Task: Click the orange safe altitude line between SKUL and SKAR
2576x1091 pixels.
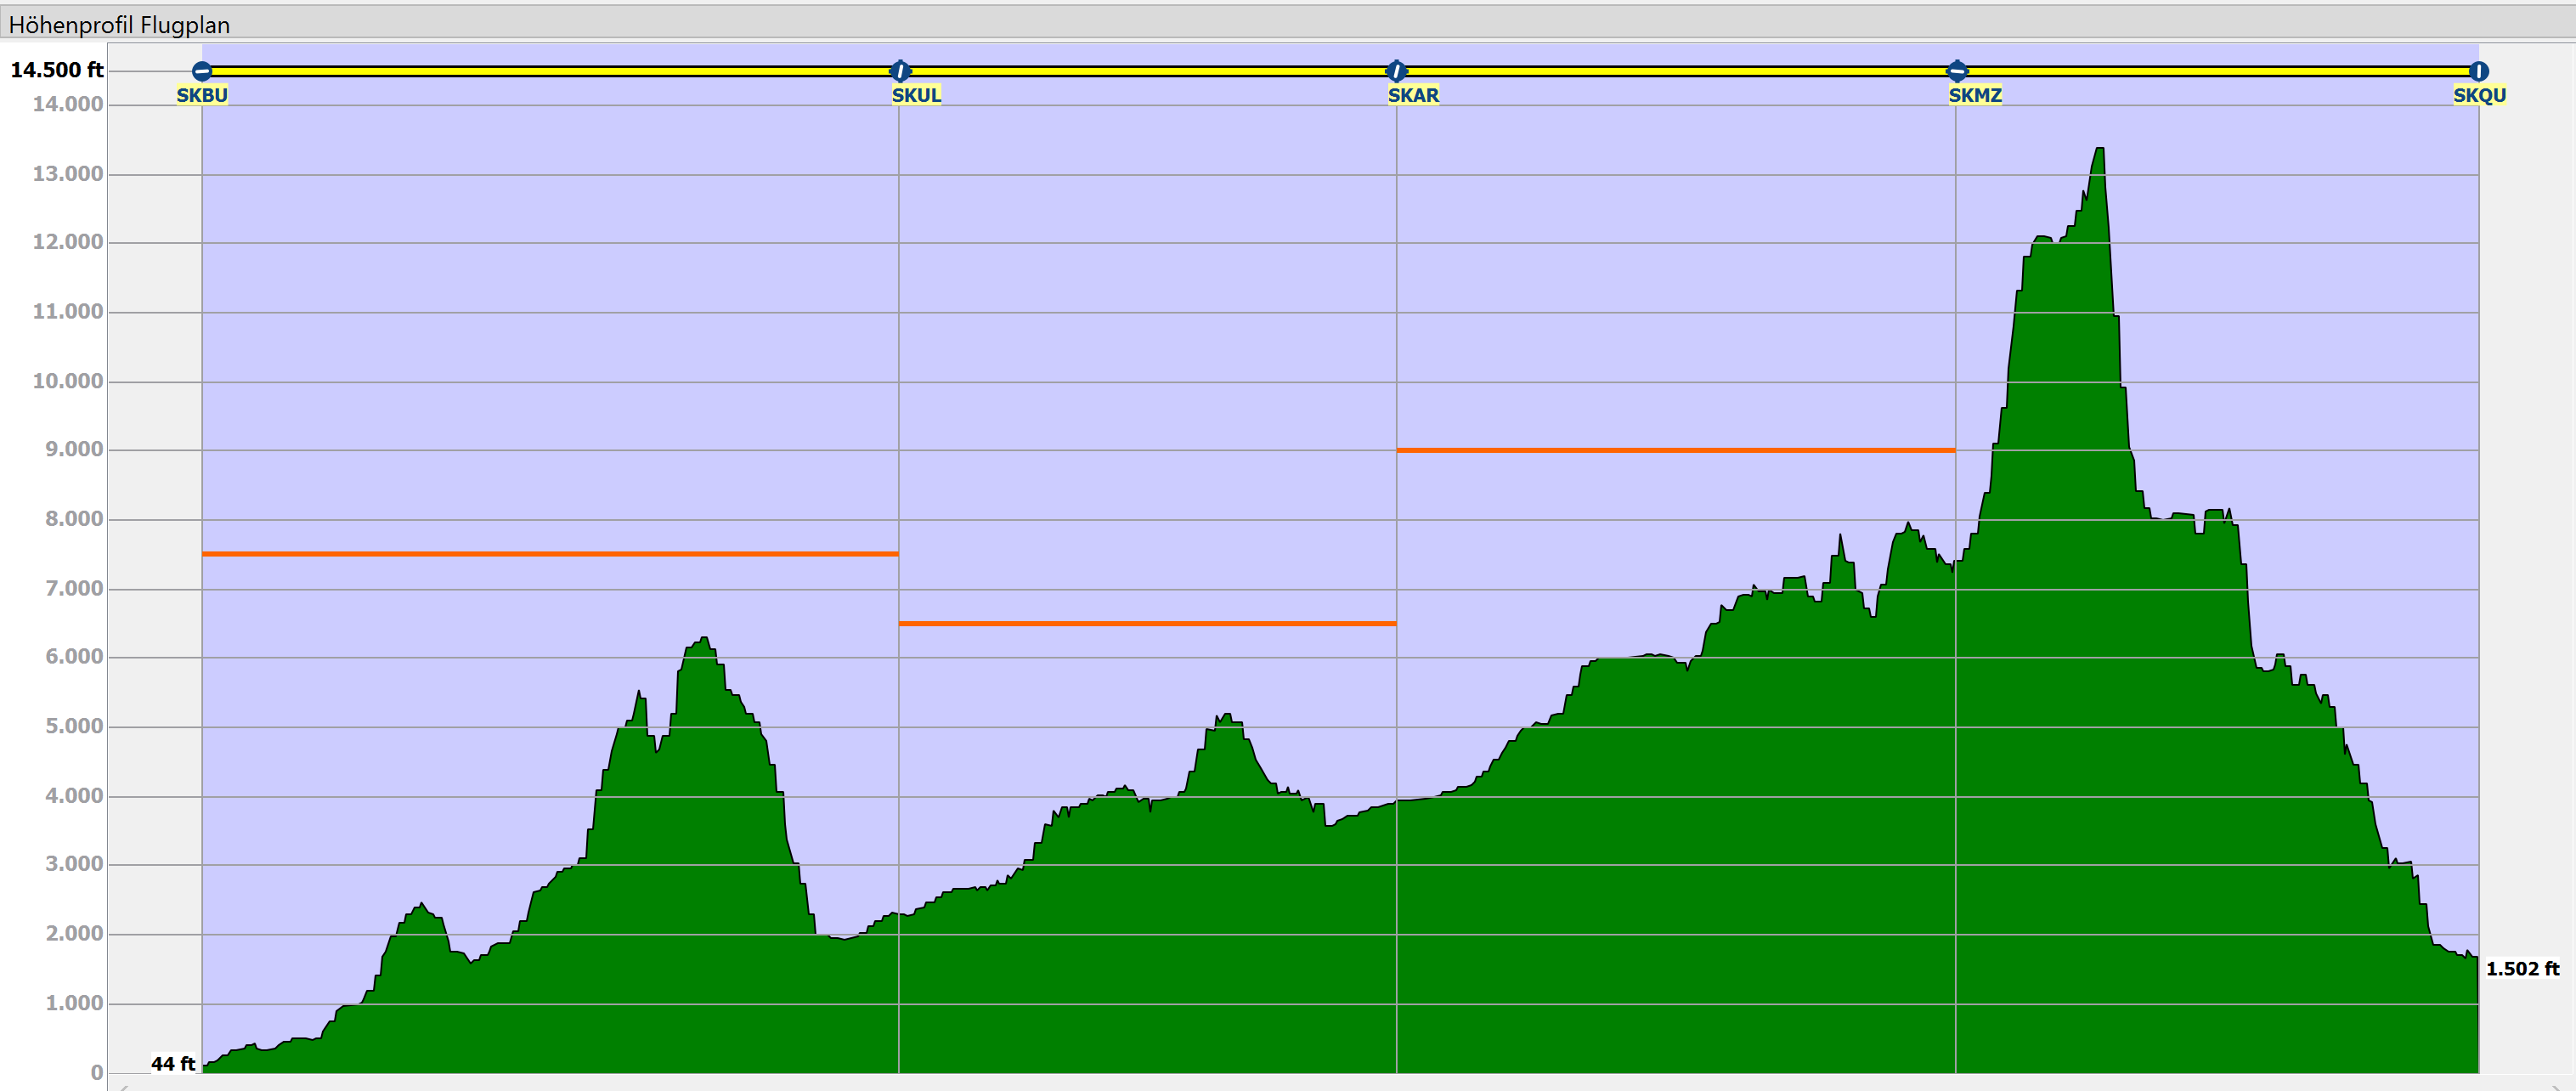Action: point(1147,624)
